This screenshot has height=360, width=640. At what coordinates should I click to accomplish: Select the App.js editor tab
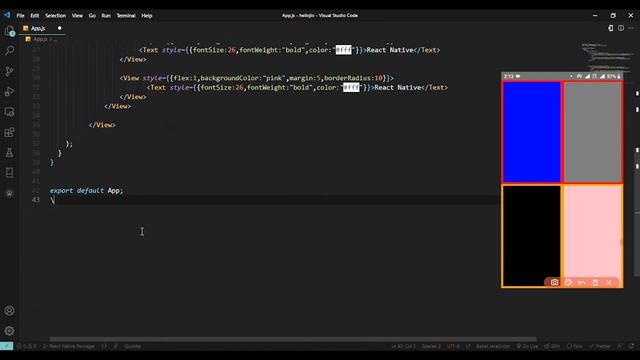click(42, 28)
